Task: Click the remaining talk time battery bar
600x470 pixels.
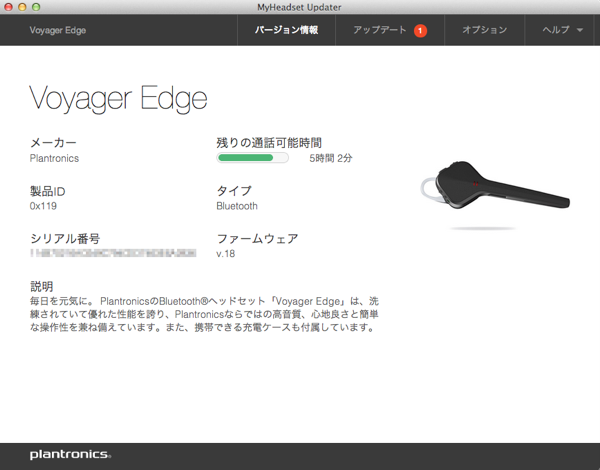Action: [x=253, y=158]
